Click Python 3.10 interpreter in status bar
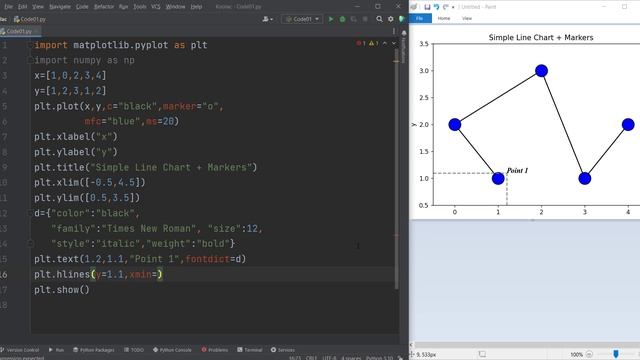The height and width of the screenshot is (360, 640). click(x=379, y=358)
